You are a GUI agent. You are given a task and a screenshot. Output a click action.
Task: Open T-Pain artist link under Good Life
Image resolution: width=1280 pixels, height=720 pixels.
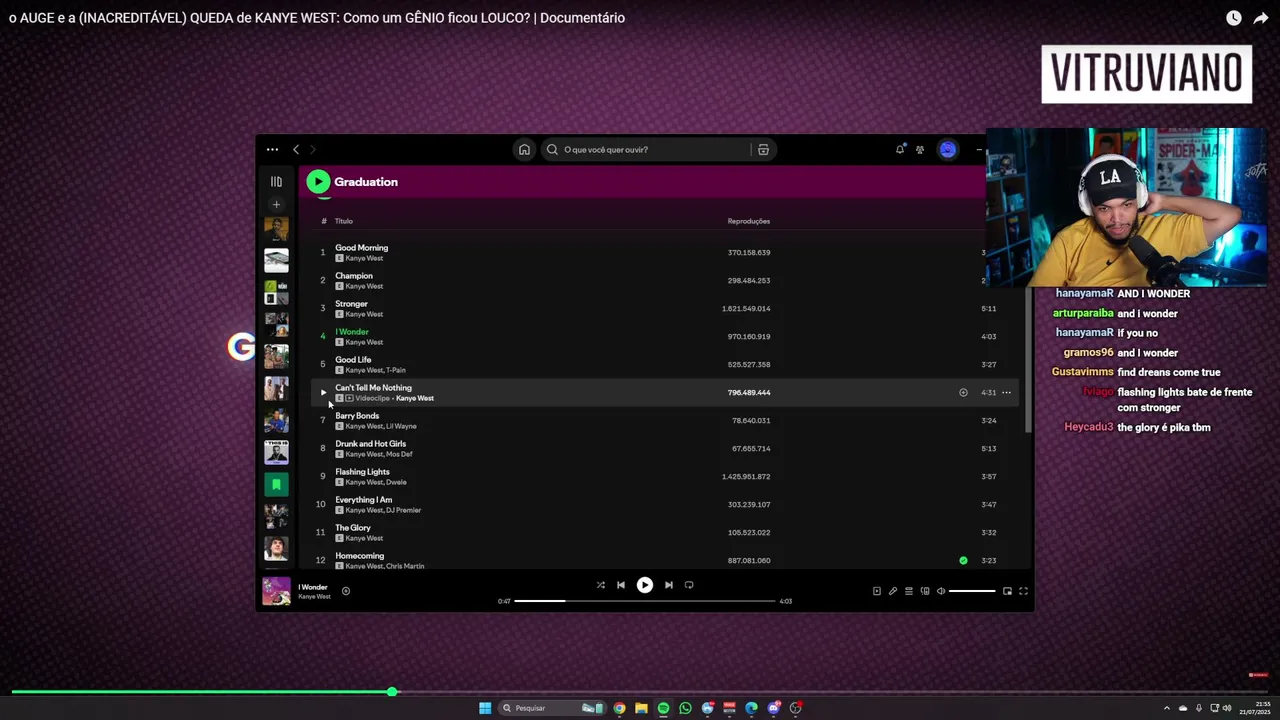point(396,370)
